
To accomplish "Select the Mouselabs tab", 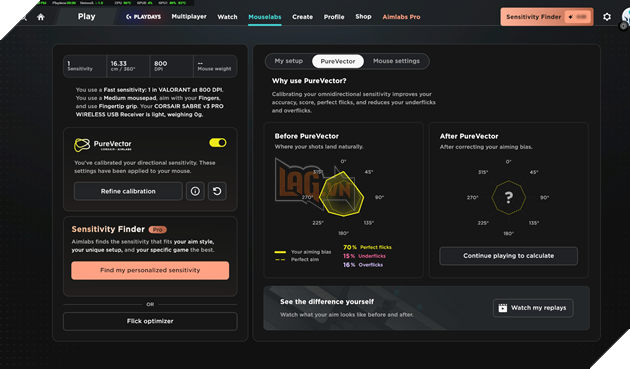I will pyautogui.click(x=265, y=17).
